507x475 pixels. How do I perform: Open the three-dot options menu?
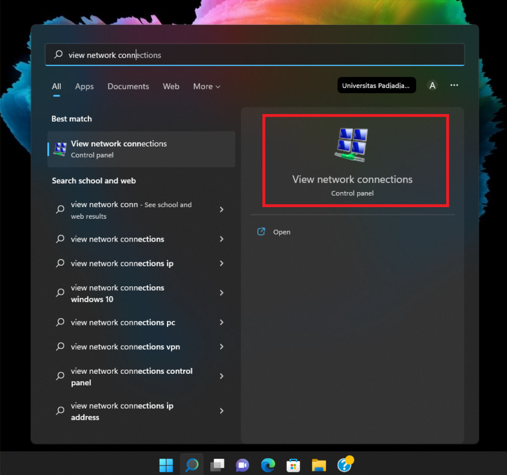click(x=454, y=85)
